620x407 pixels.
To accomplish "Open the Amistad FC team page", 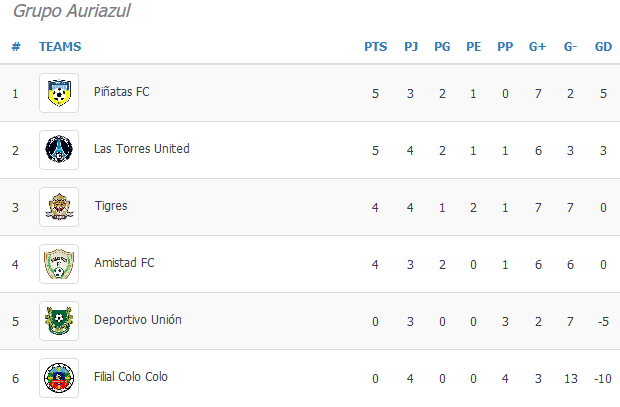I will coord(124,263).
